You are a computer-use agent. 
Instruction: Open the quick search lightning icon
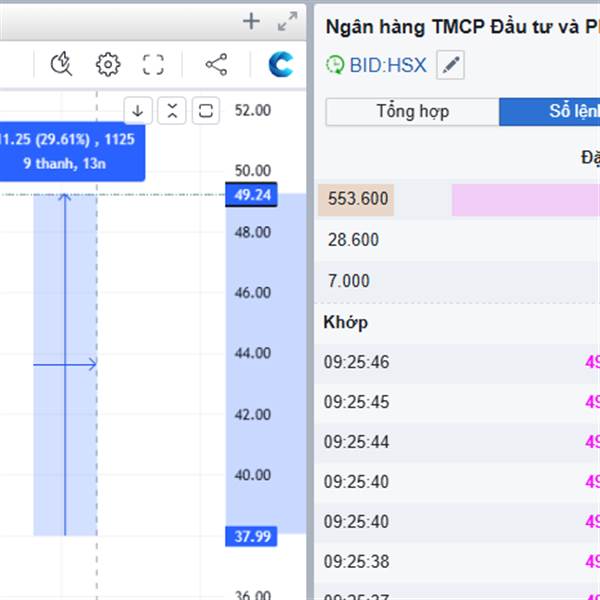click(61, 64)
